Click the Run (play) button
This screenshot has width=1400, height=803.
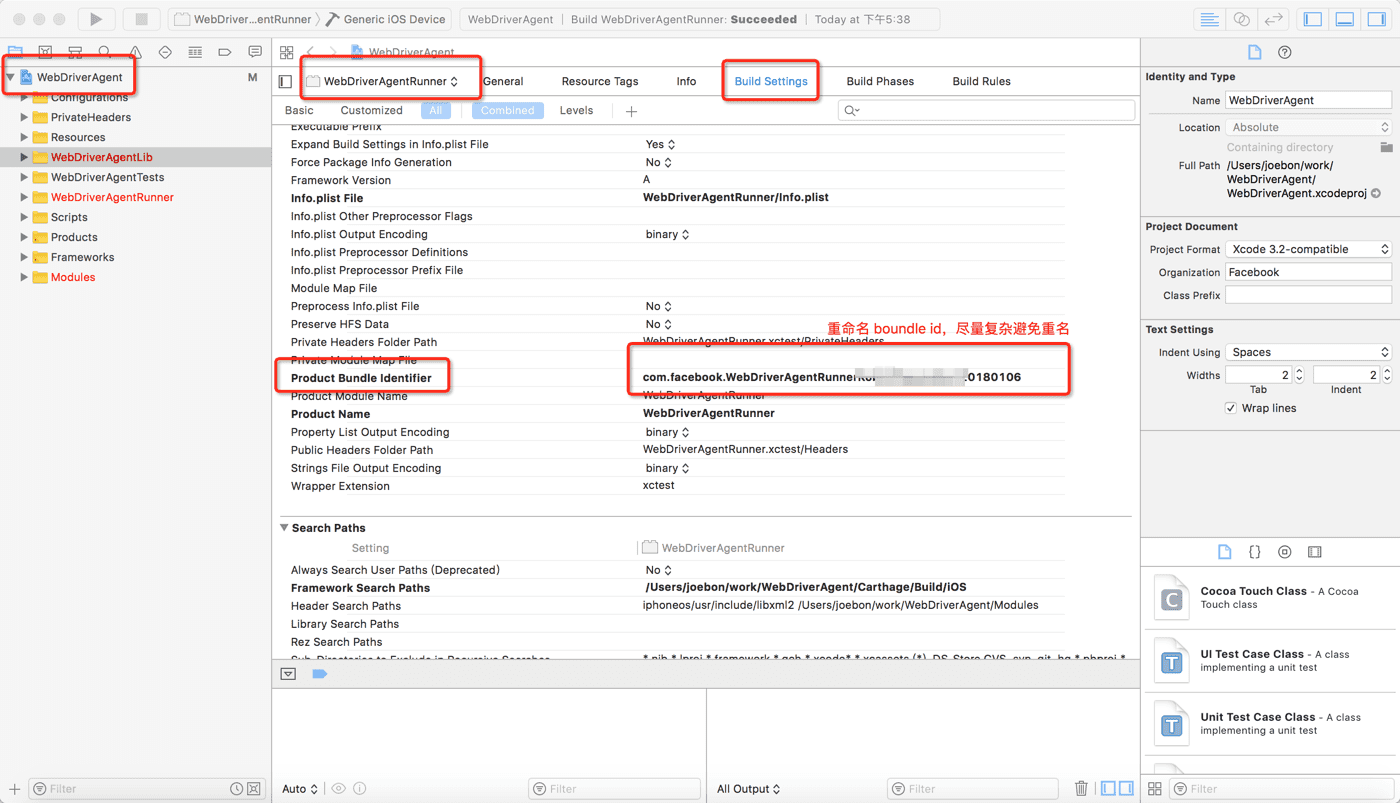pos(96,19)
